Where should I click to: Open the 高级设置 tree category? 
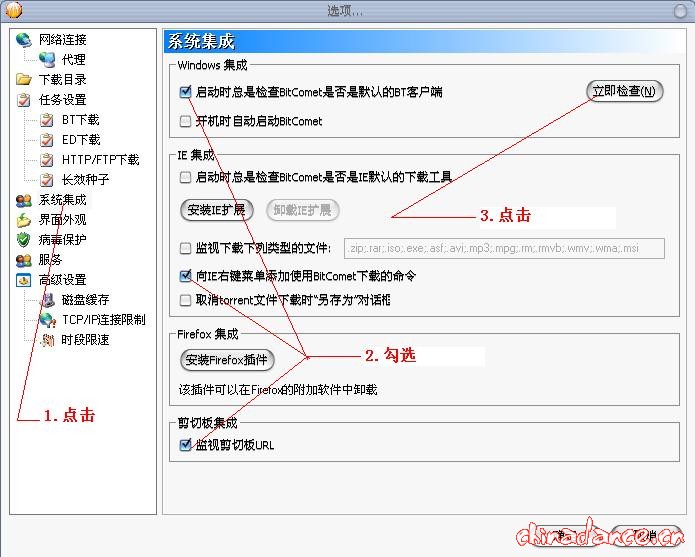click(62, 280)
